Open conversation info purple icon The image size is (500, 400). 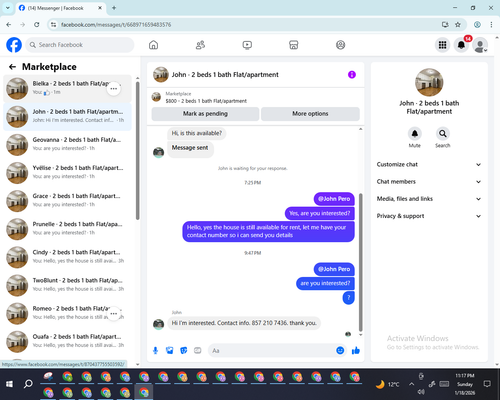(x=352, y=75)
